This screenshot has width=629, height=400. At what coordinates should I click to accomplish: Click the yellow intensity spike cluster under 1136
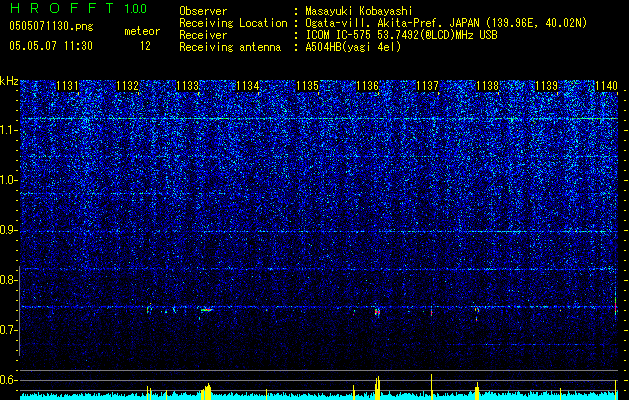(x=377, y=388)
